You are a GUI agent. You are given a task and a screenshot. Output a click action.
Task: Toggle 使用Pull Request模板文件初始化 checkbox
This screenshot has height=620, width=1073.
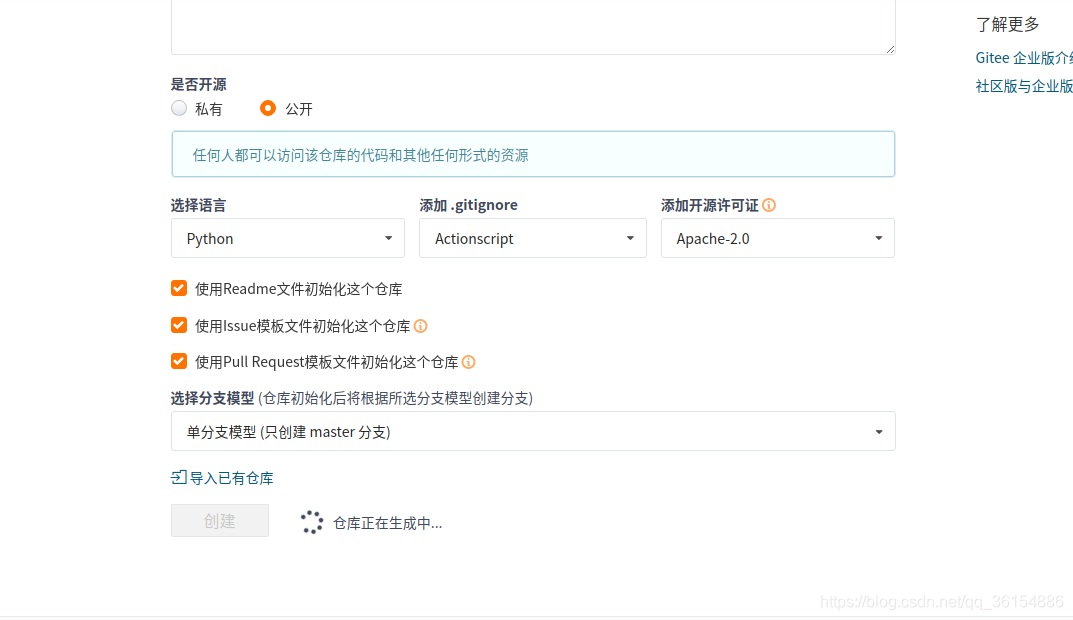179,361
